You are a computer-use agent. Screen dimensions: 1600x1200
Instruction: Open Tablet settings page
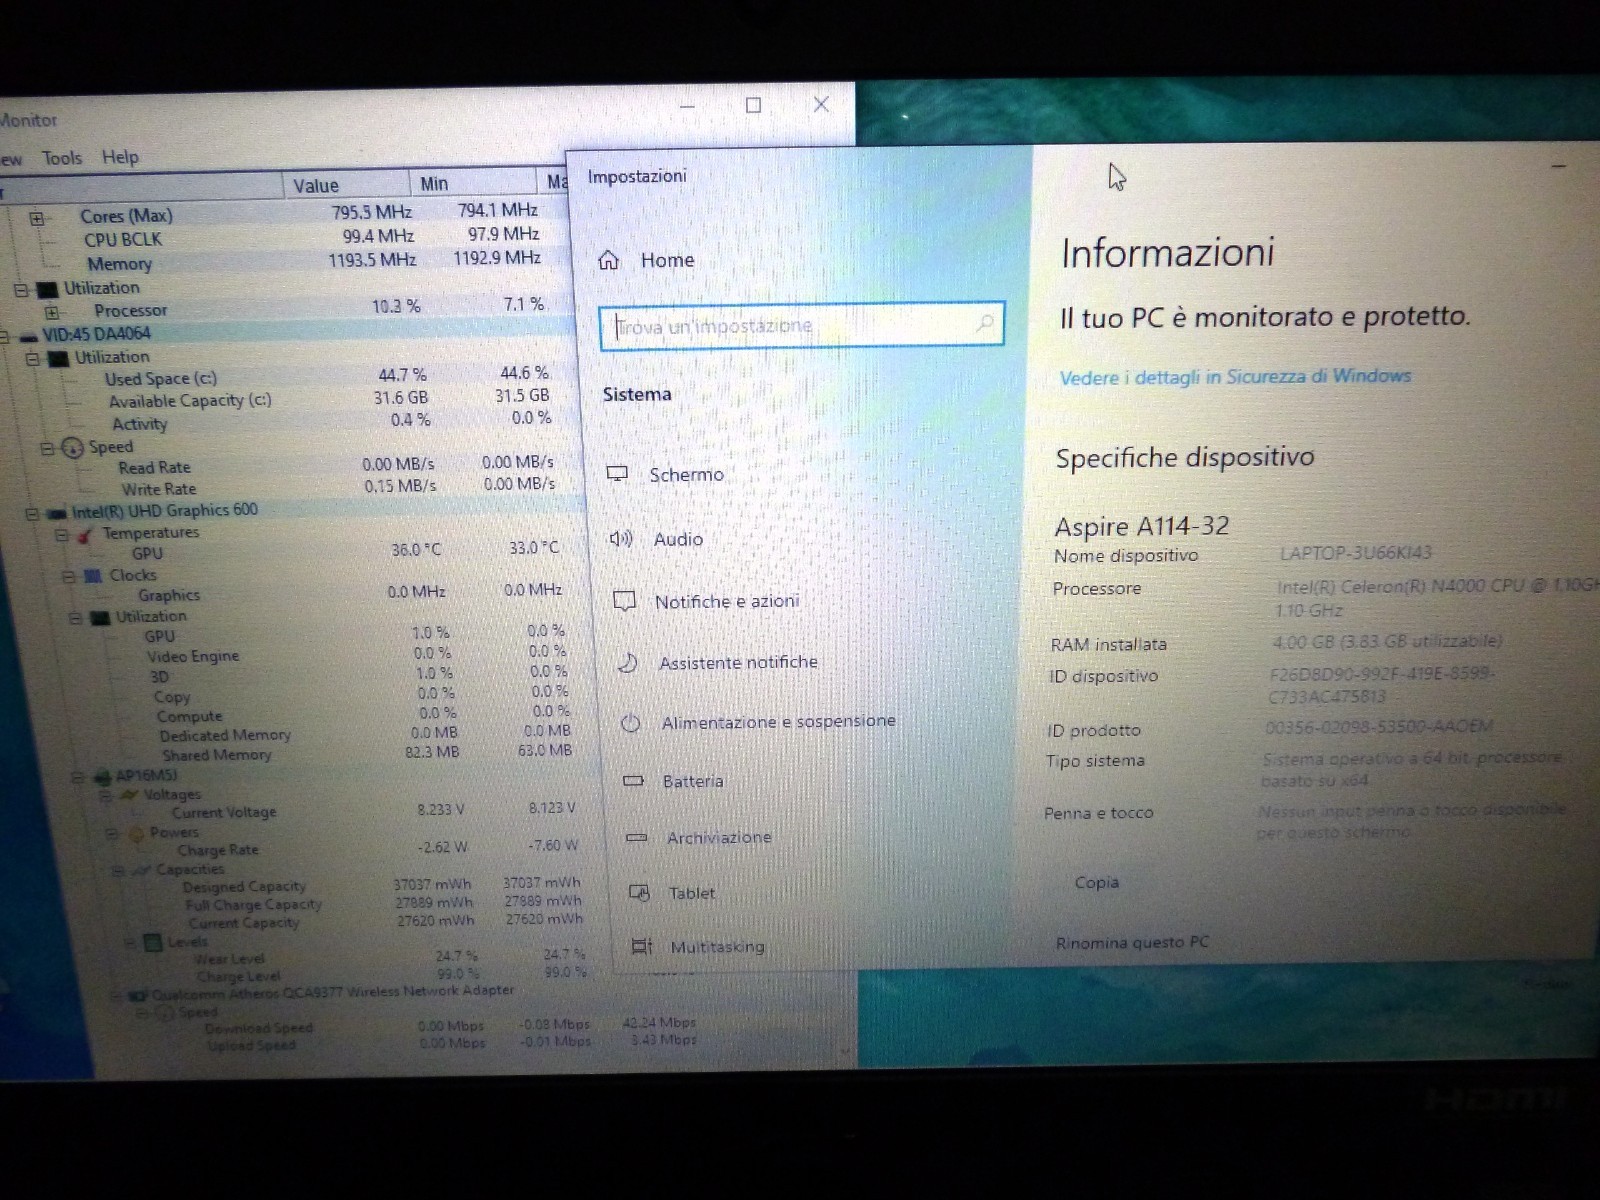(691, 893)
